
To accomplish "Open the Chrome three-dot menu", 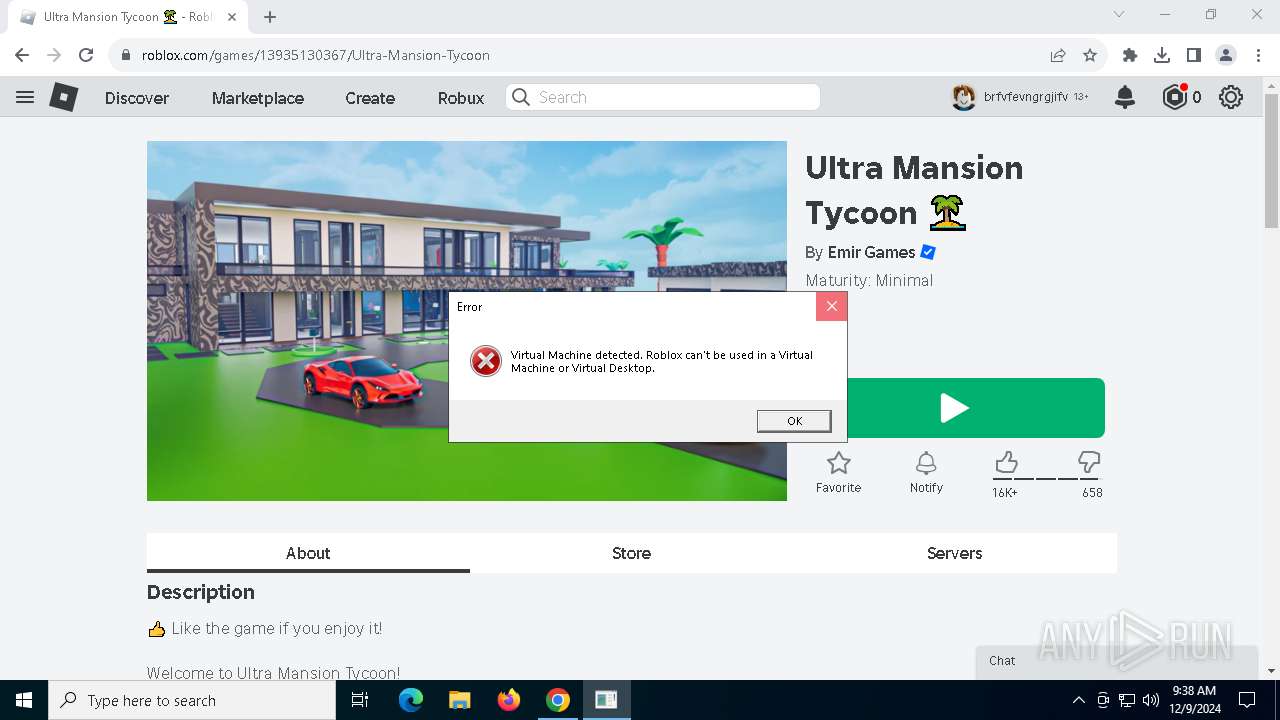I will click(1258, 55).
